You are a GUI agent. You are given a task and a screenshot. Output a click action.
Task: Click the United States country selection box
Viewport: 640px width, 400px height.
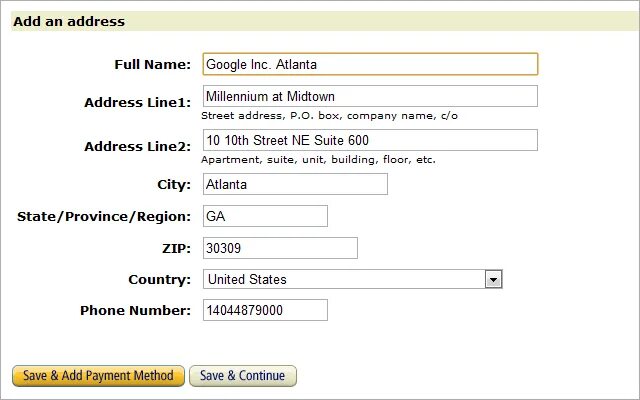pyautogui.click(x=353, y=280)
